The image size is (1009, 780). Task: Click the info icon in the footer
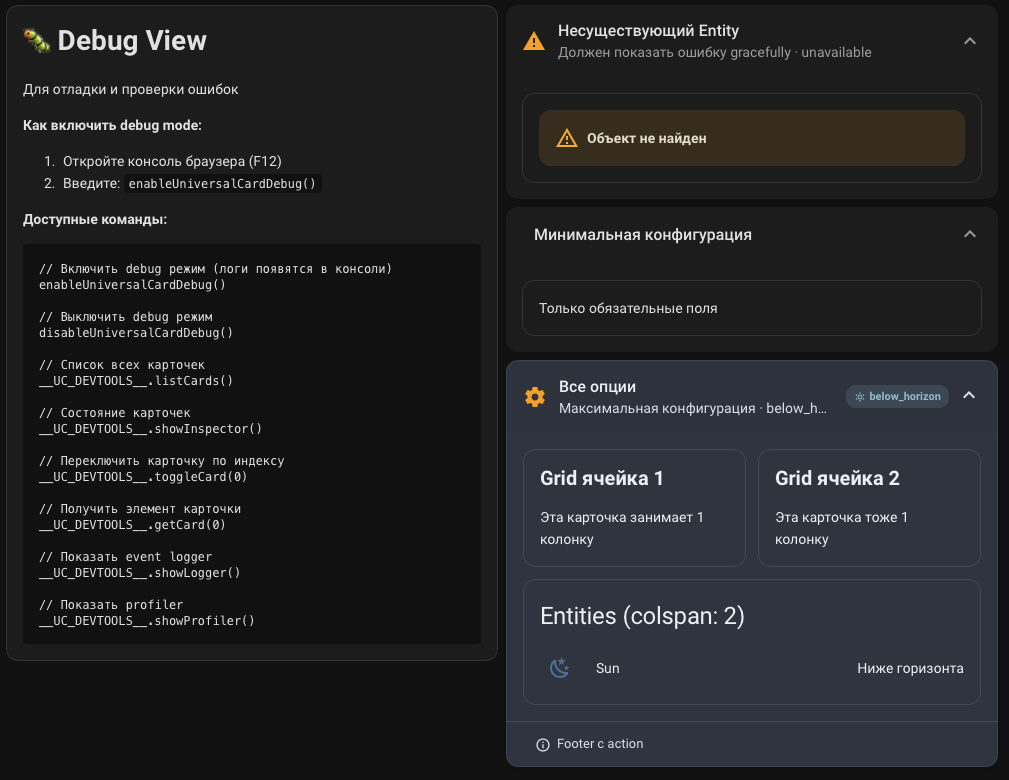pyautogui.click(x=543, y=744)
